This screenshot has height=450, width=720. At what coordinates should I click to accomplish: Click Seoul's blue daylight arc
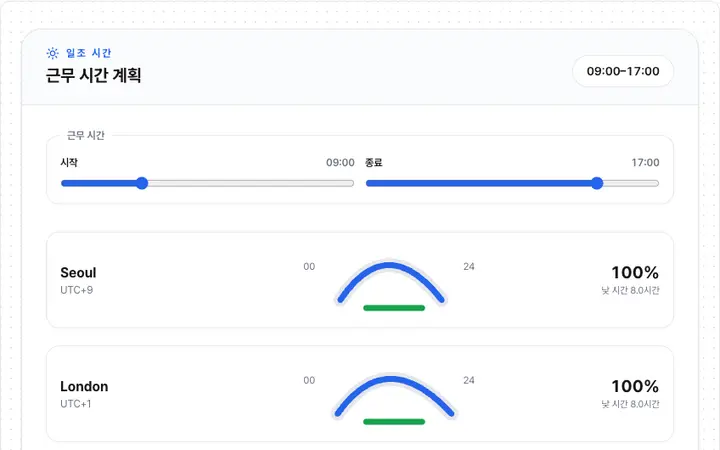pyautogui.click(x=389, y=265)
